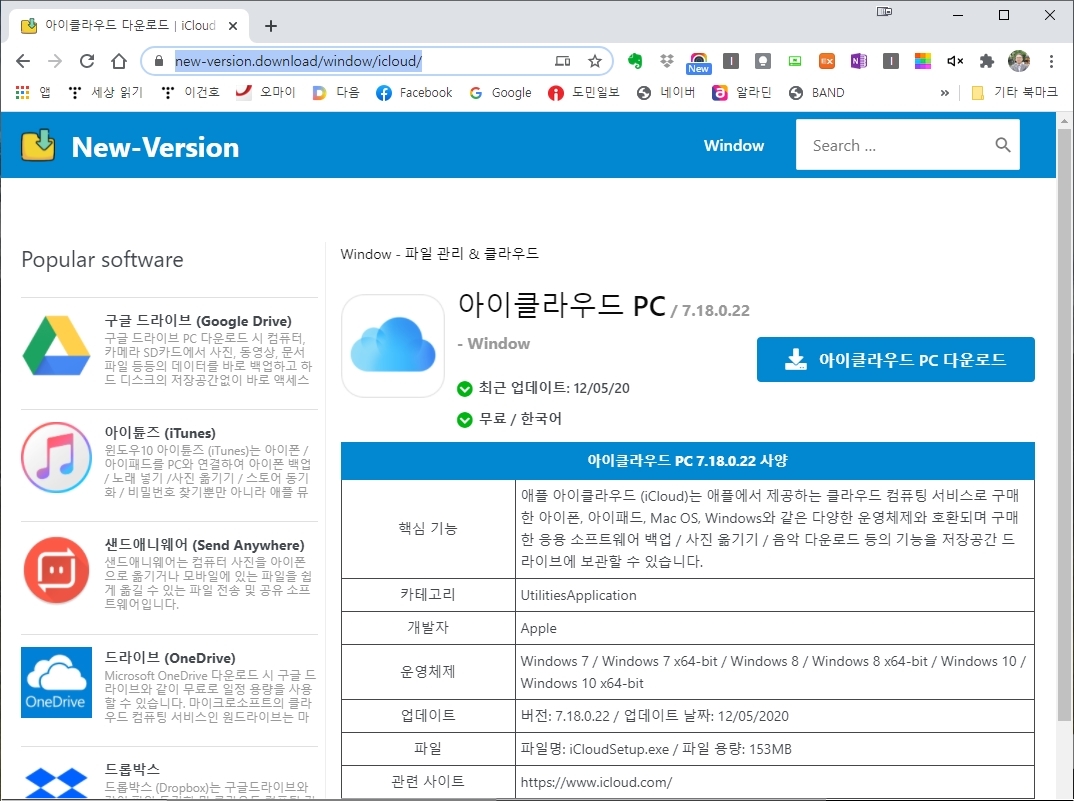Screen dimensions: 1074x801
Task: Click the New-Version site title
Action: click(155, 147)
